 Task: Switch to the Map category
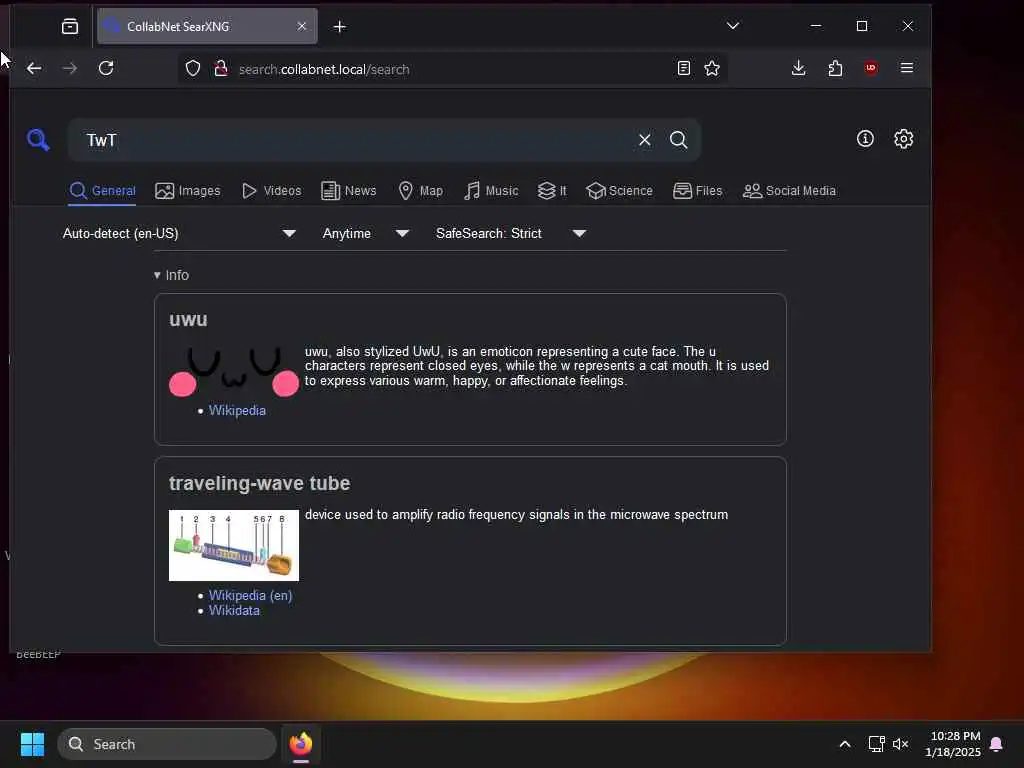[421, 191]
